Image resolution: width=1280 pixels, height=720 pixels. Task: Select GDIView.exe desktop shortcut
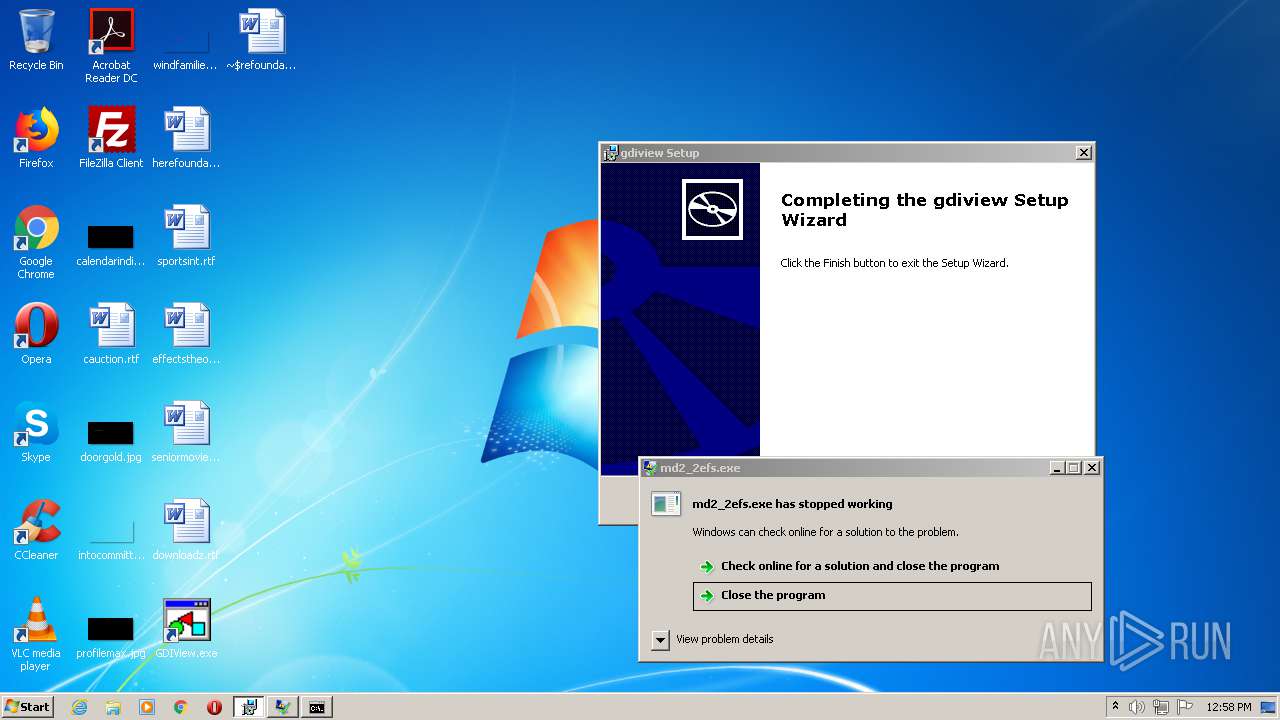186,628
